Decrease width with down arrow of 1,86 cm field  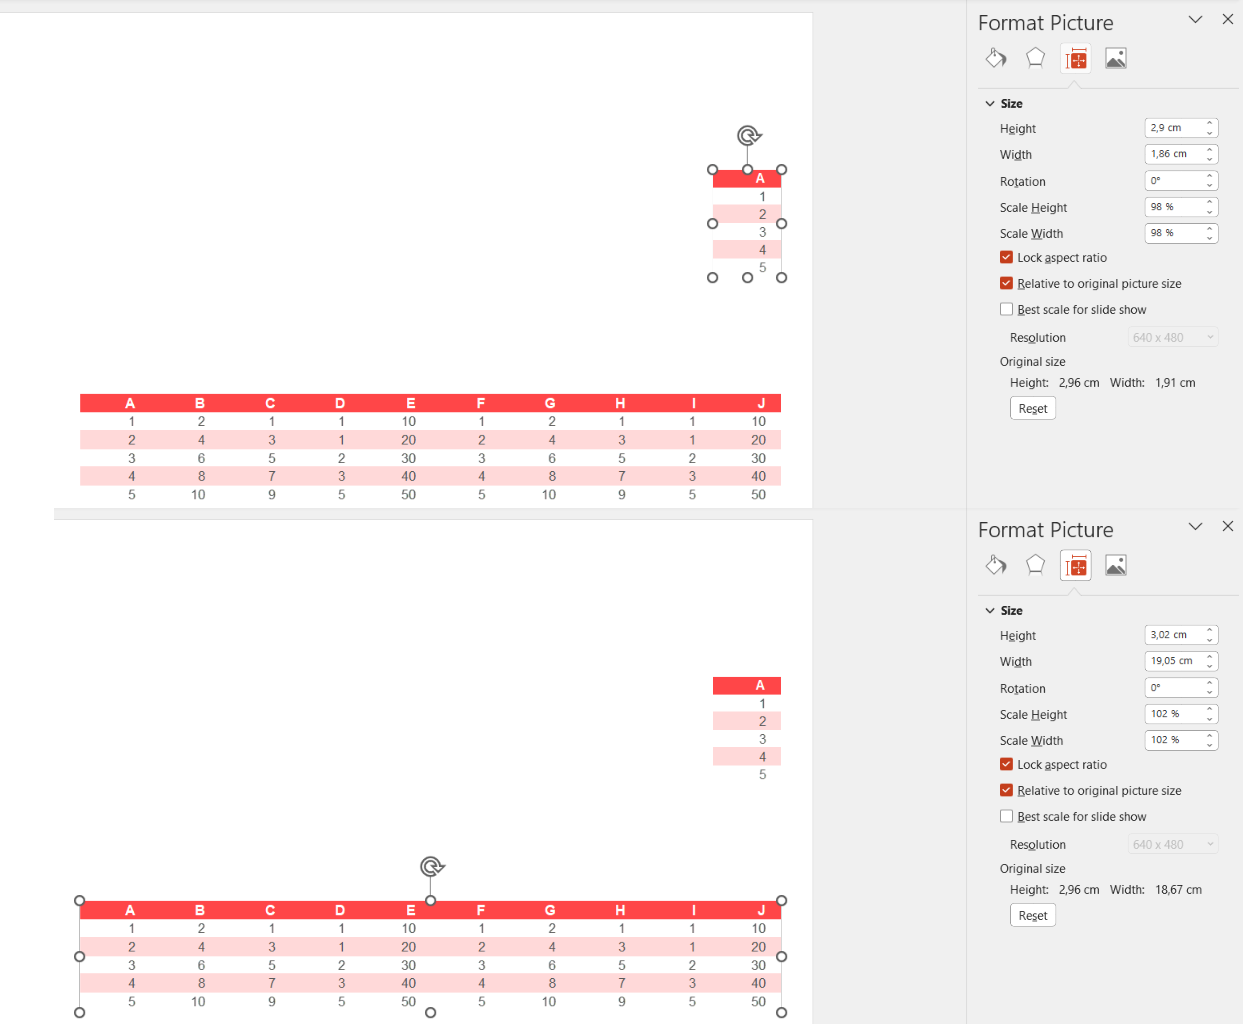[x=1210, y=159]
